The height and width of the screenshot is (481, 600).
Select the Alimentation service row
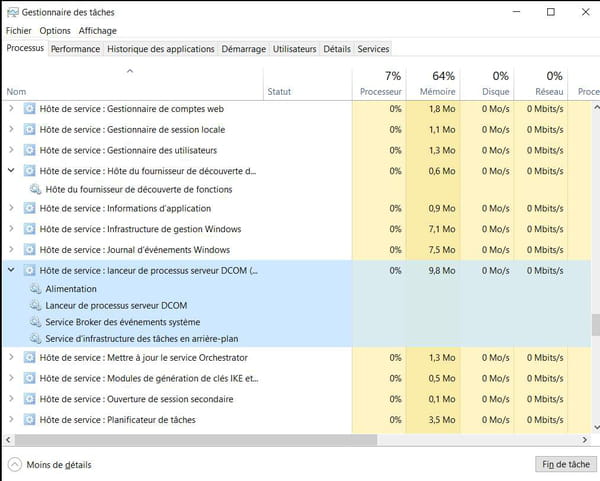[297, 289]
